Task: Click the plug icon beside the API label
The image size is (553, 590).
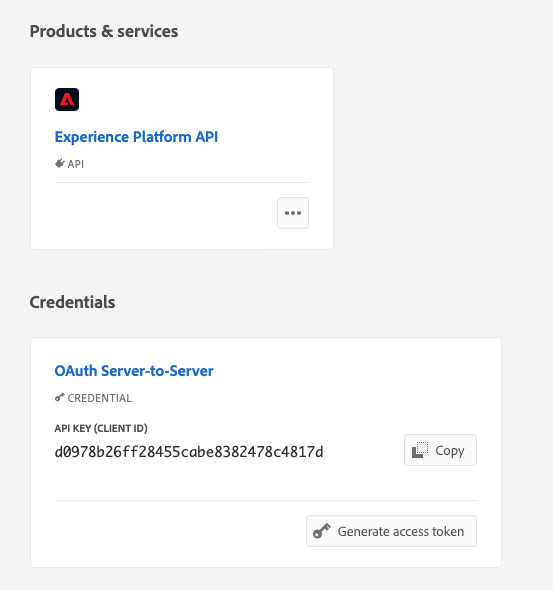Action: (x=59, y=163)
